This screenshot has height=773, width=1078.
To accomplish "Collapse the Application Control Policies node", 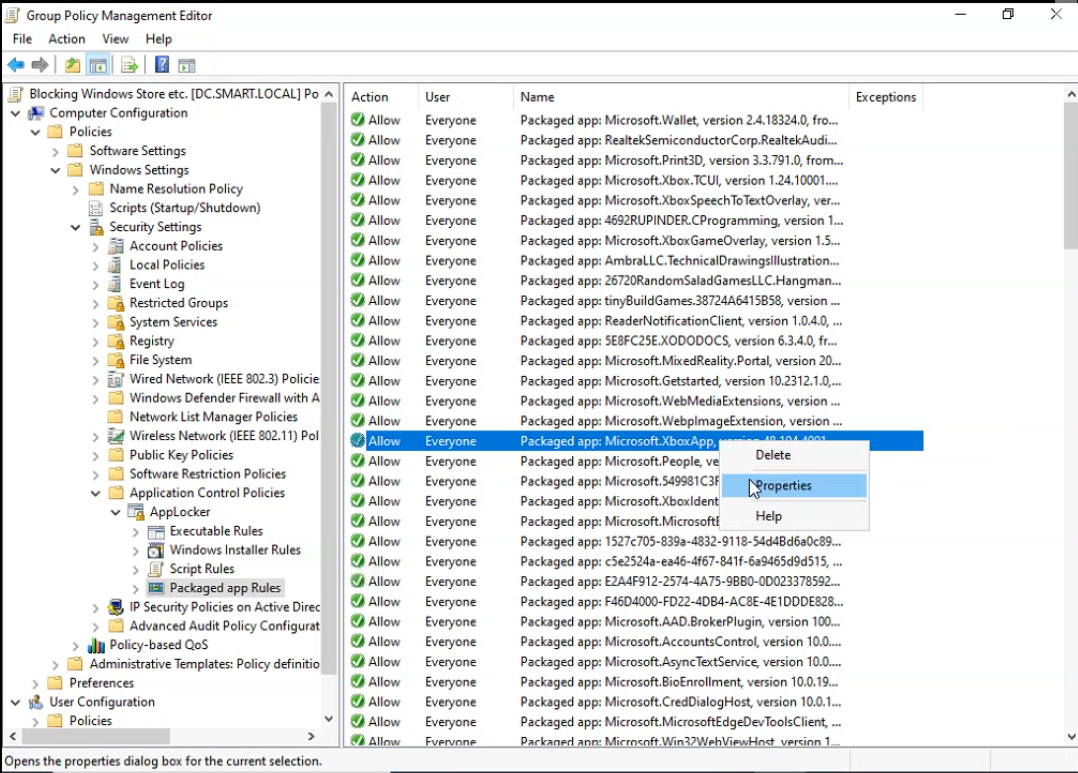I will [96, 493].
